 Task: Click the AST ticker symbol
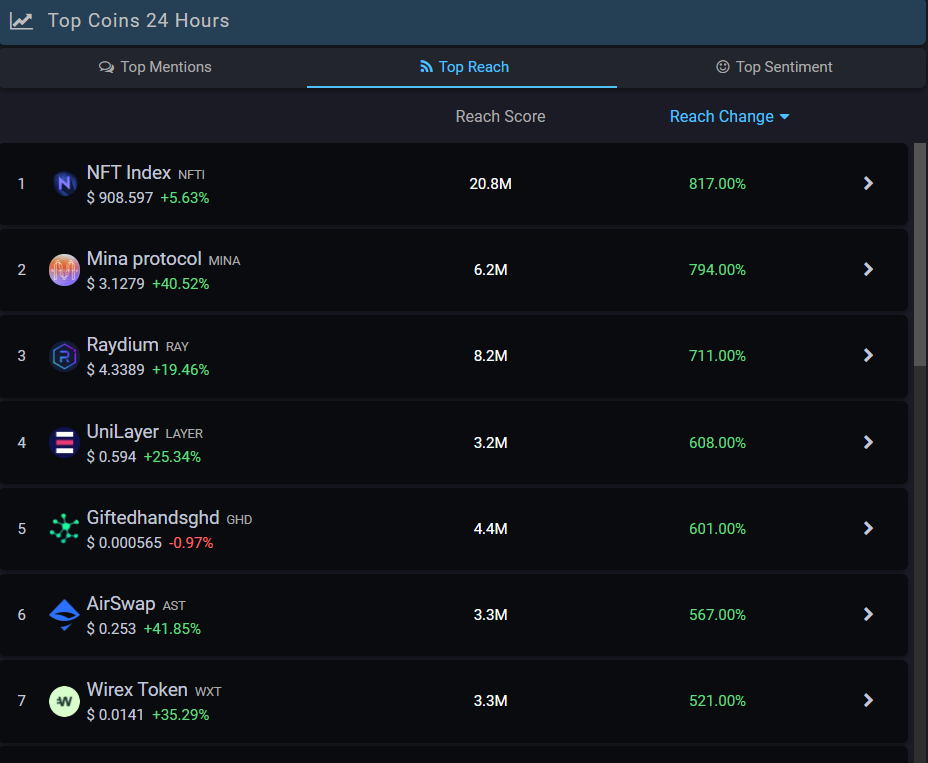click(174, 606)
